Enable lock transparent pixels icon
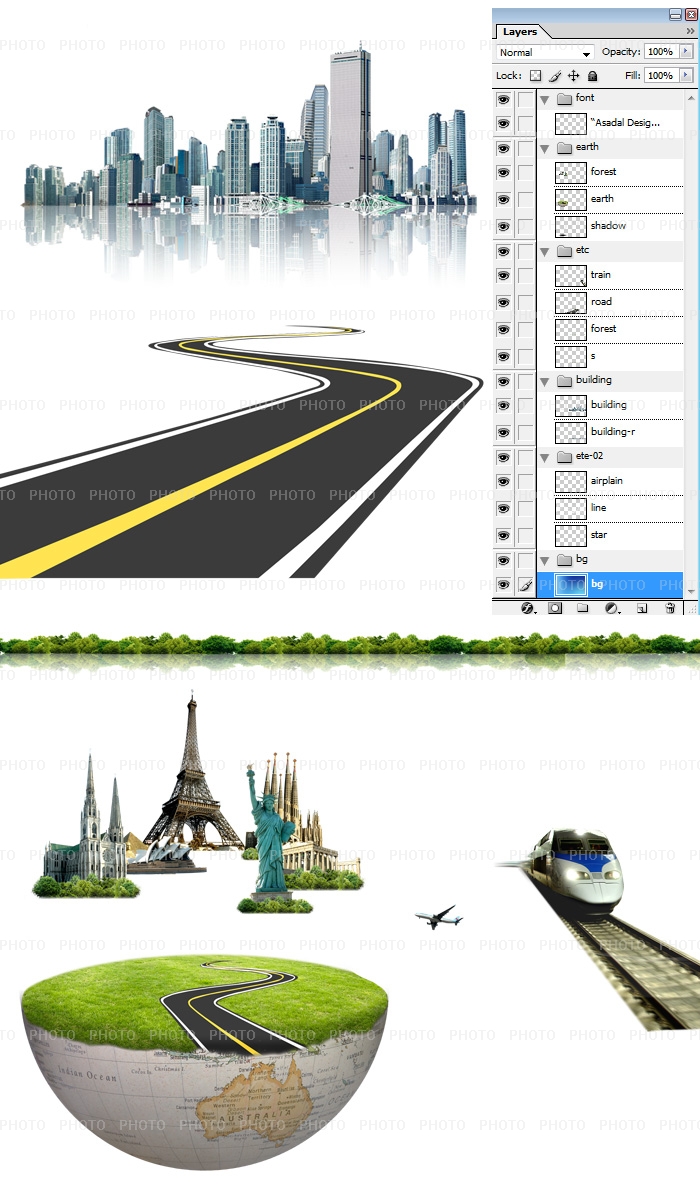The height and width of the screenshot is (1202, 700). click(x=535, y=76)
